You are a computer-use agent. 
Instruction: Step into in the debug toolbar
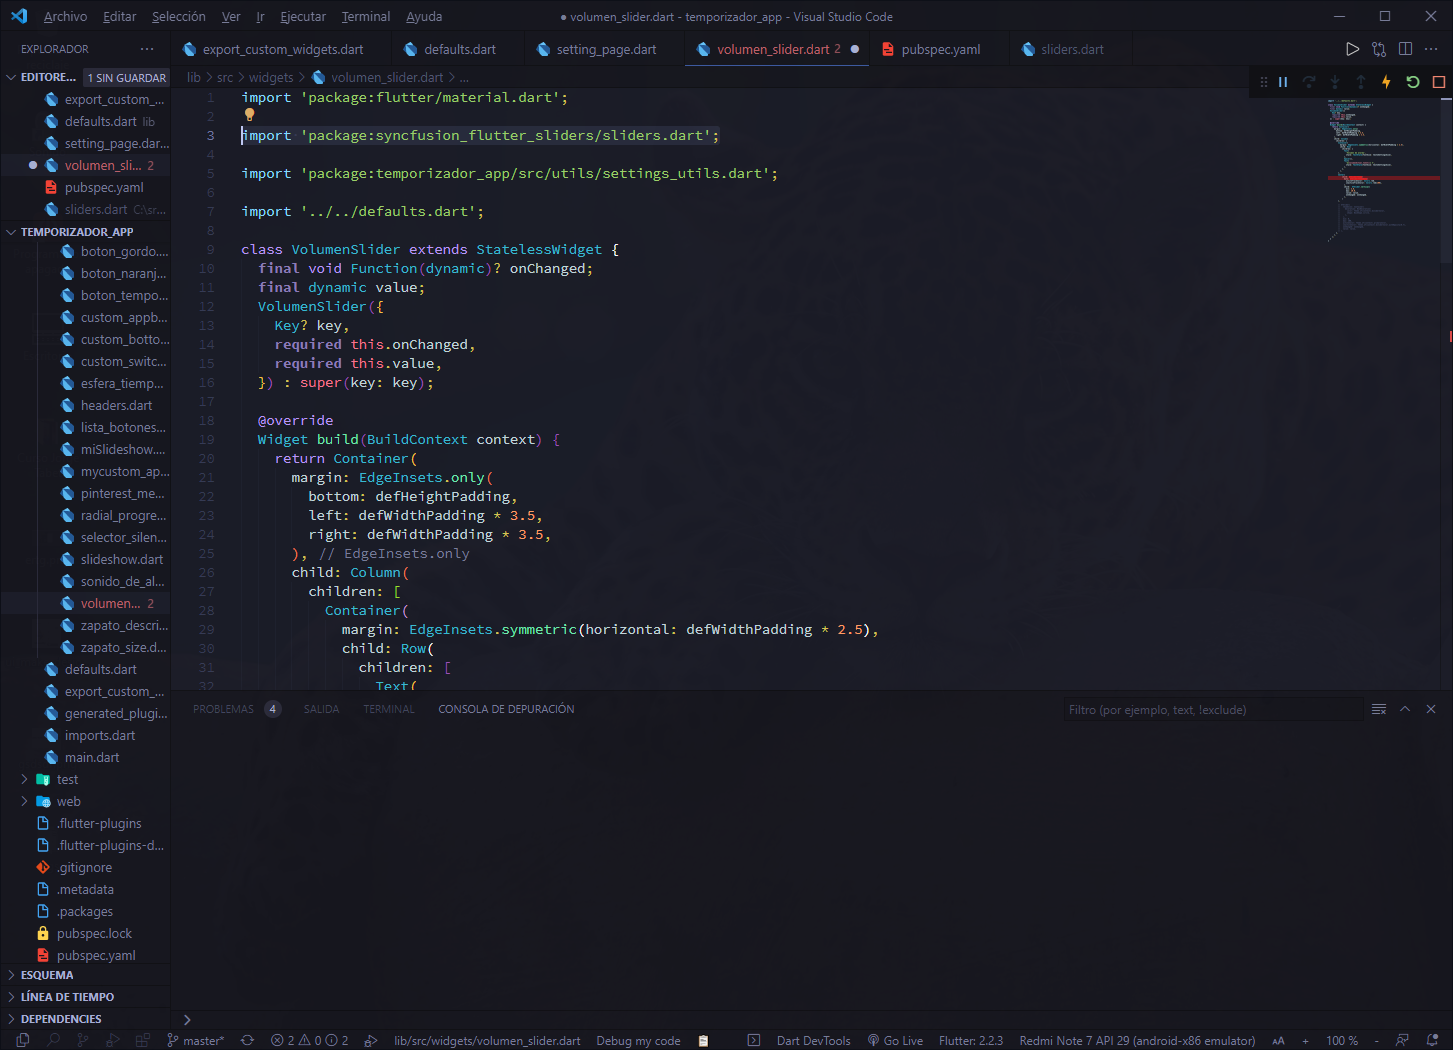pos(1335,82)
